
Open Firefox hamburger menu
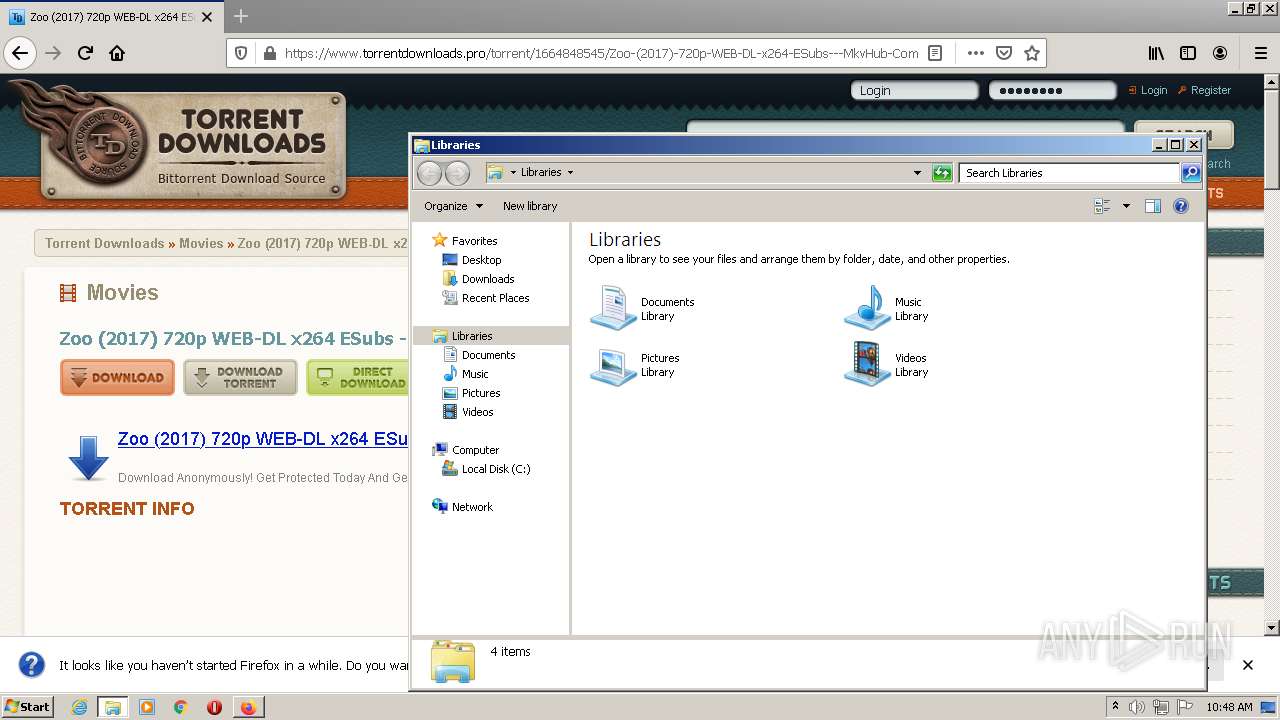[1260, 53]
